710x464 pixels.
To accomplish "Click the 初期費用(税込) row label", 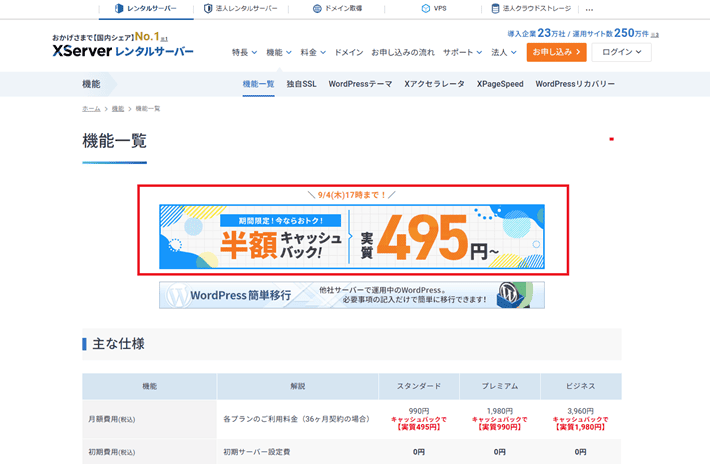I will (x=111, y=452).
